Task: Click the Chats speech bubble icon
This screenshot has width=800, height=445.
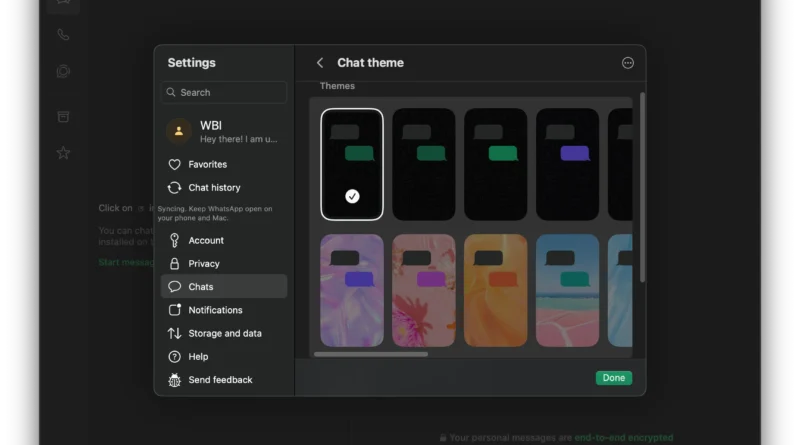Action: [174, 286]
